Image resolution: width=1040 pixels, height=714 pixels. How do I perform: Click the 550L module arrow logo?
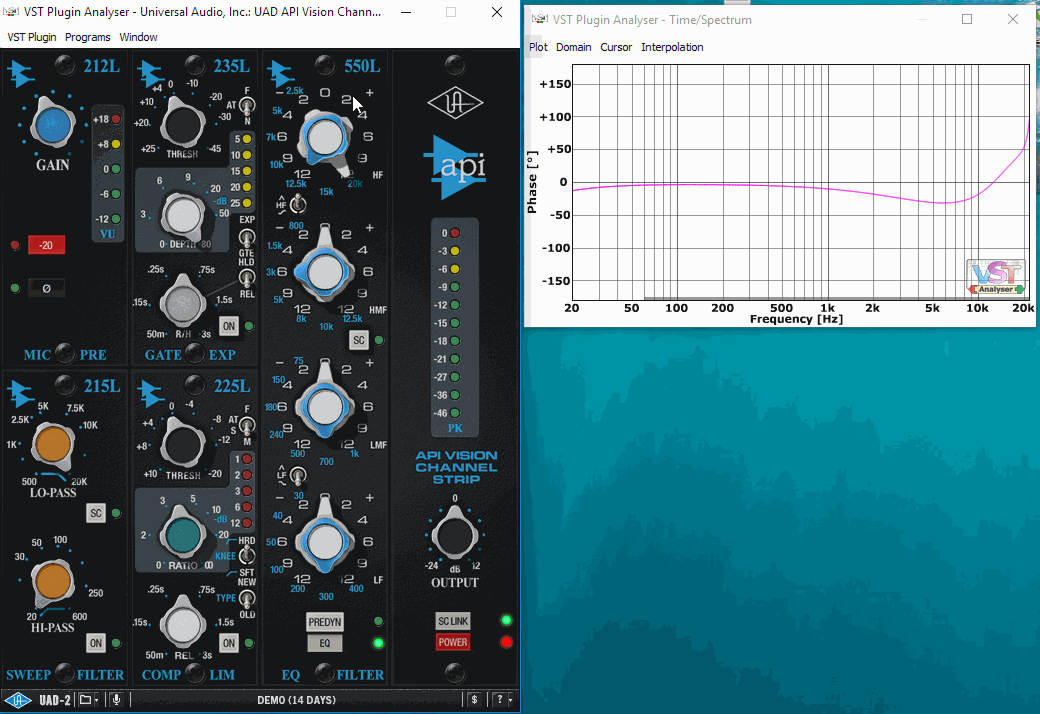281,72
